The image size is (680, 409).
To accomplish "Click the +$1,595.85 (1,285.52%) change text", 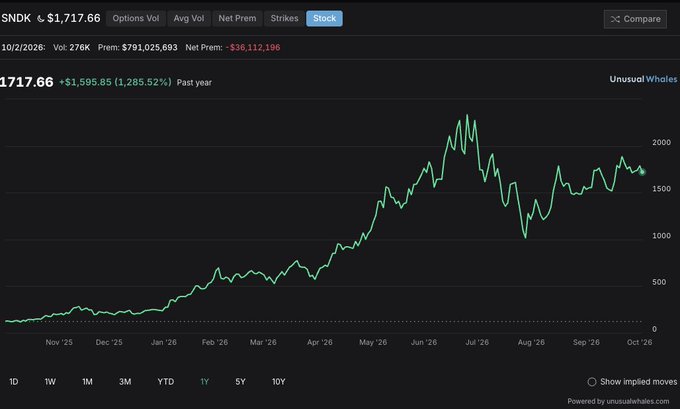I will (115, 82).
